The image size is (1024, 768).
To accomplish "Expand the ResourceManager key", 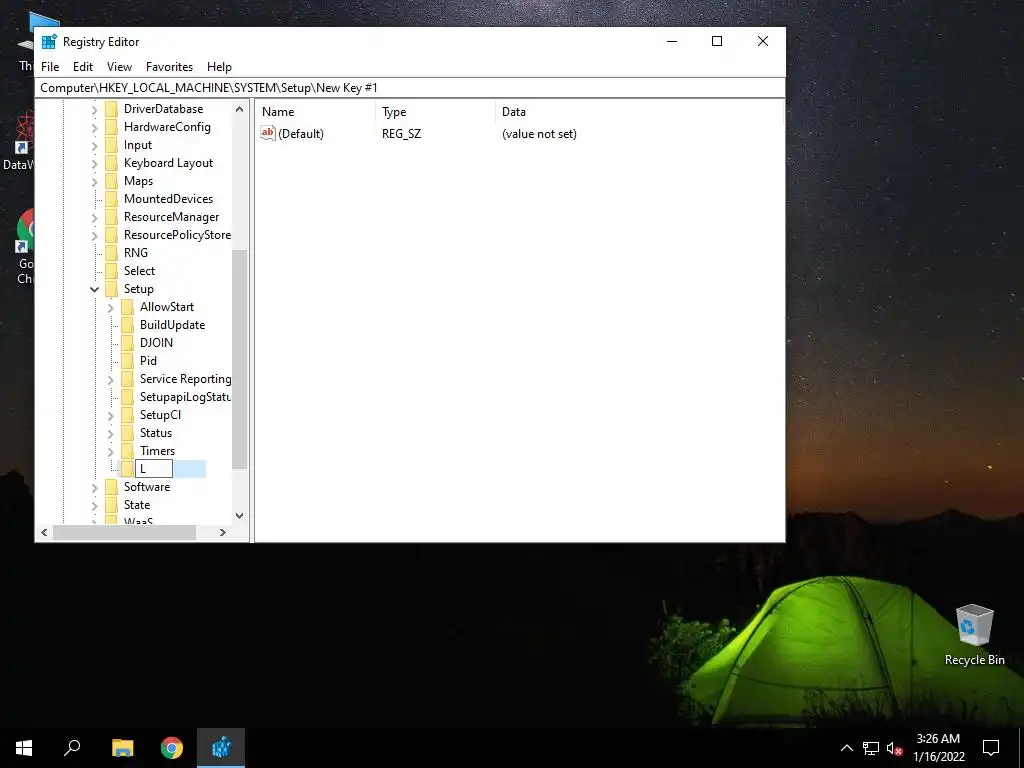I will tap(95, 217).
